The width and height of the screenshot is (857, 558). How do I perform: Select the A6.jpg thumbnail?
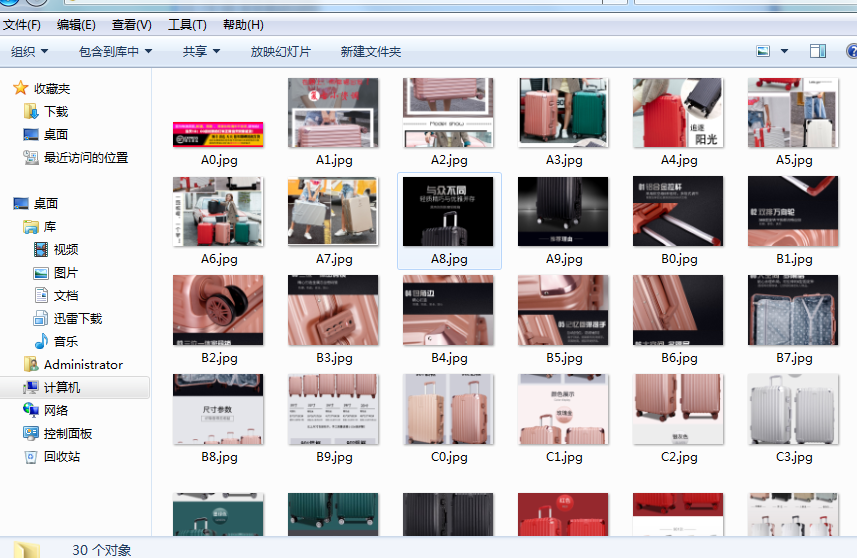218,211
